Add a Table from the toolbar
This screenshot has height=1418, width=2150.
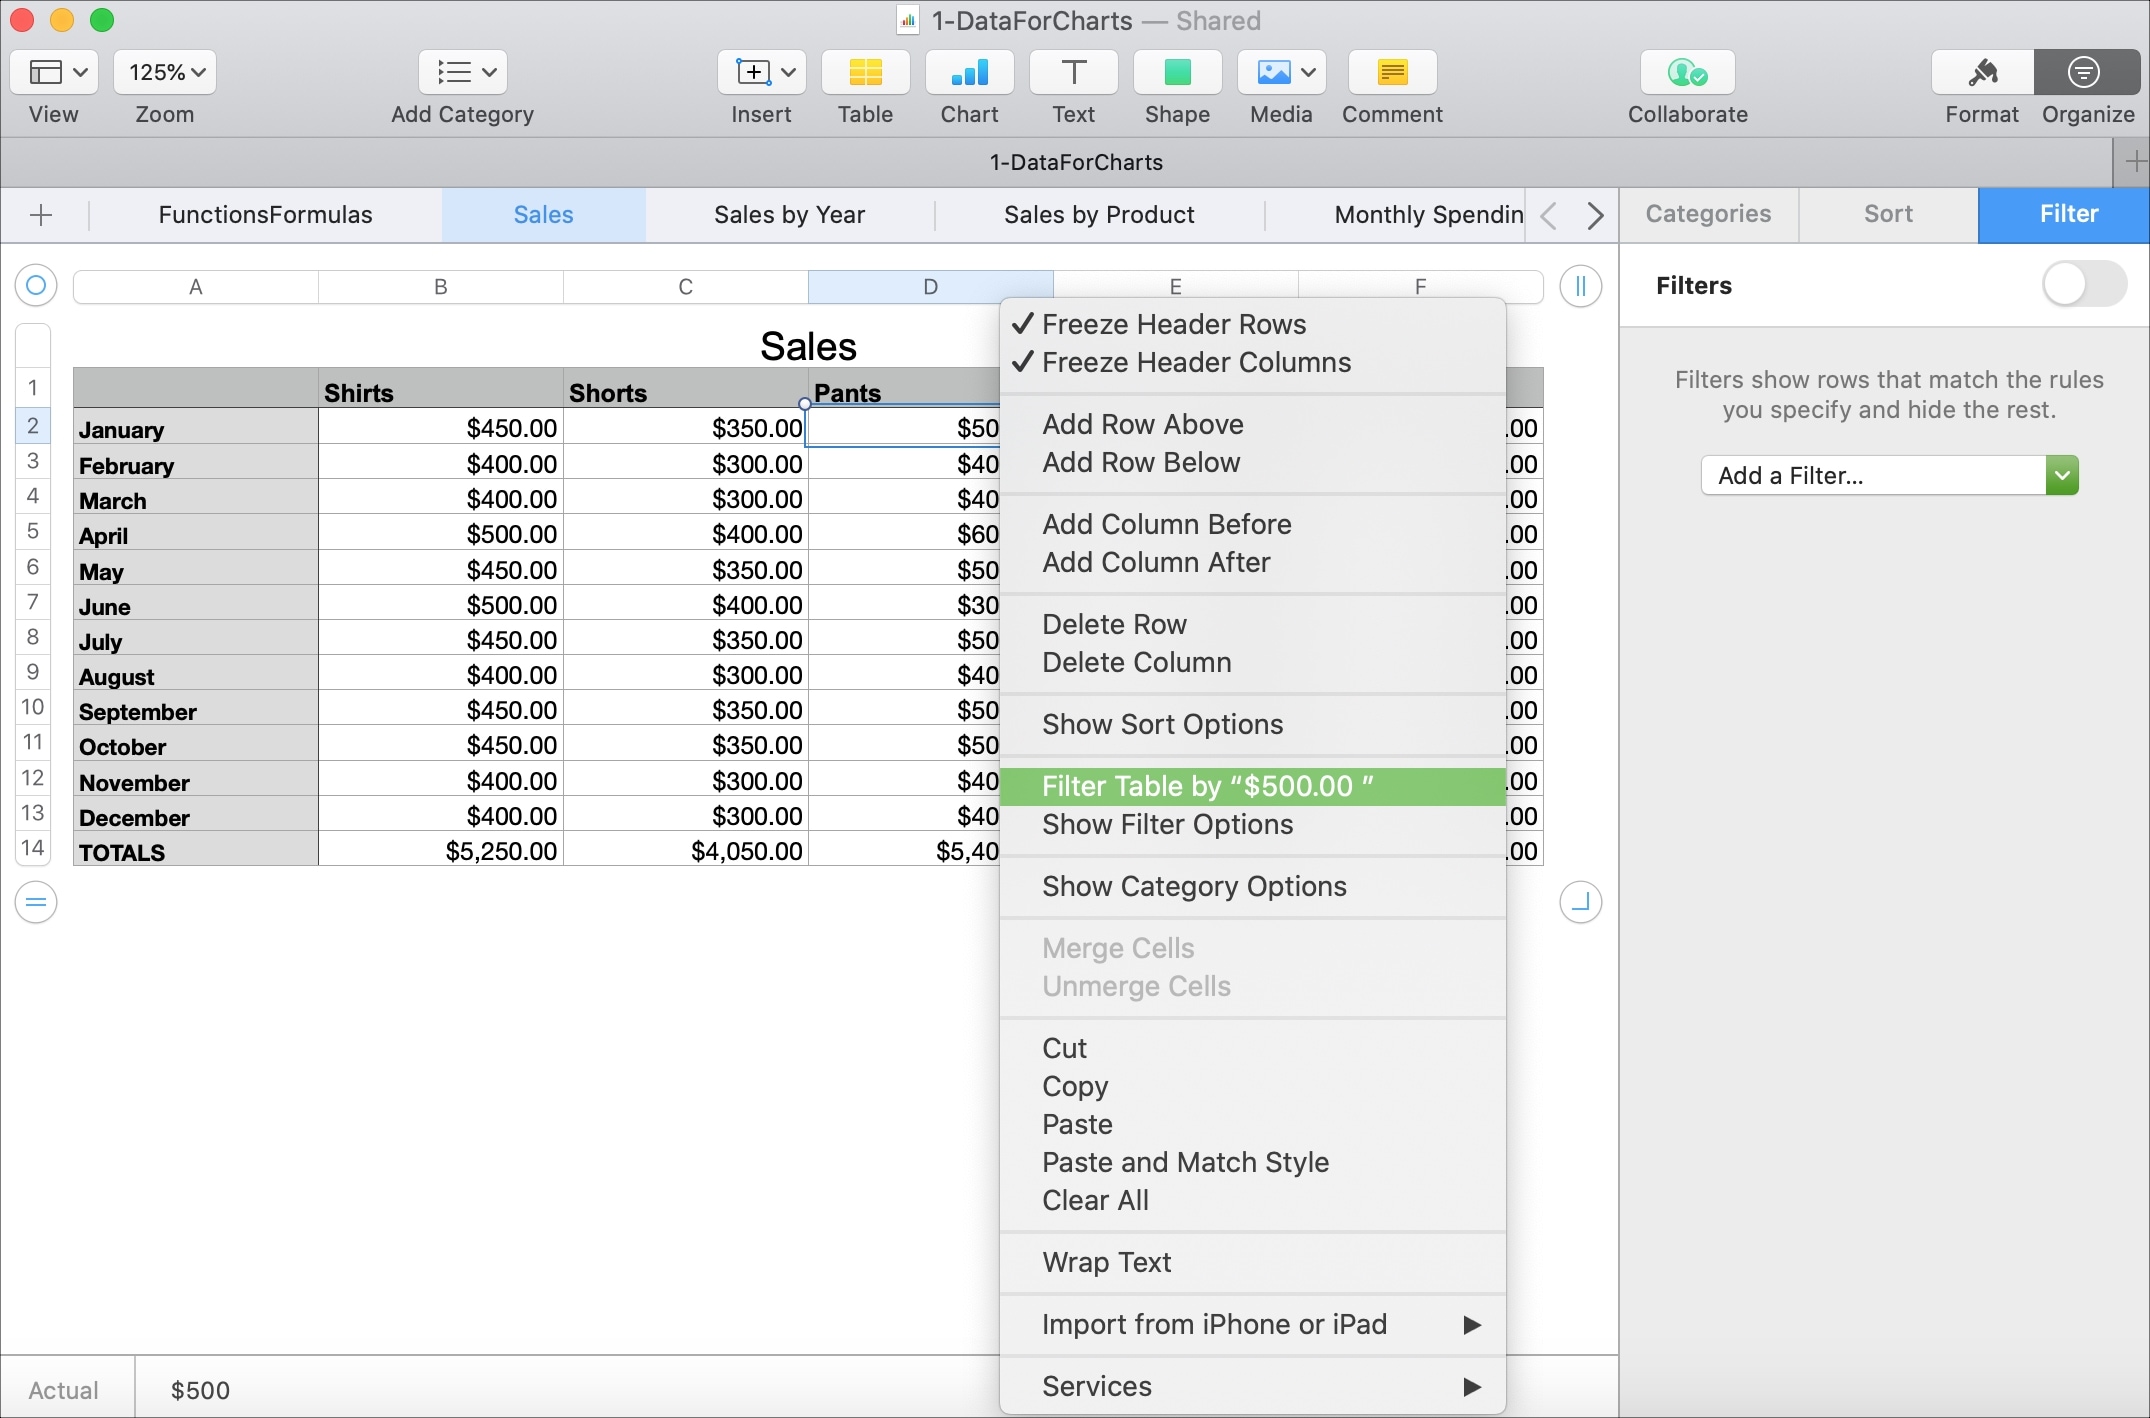click(x=865, y=72)
